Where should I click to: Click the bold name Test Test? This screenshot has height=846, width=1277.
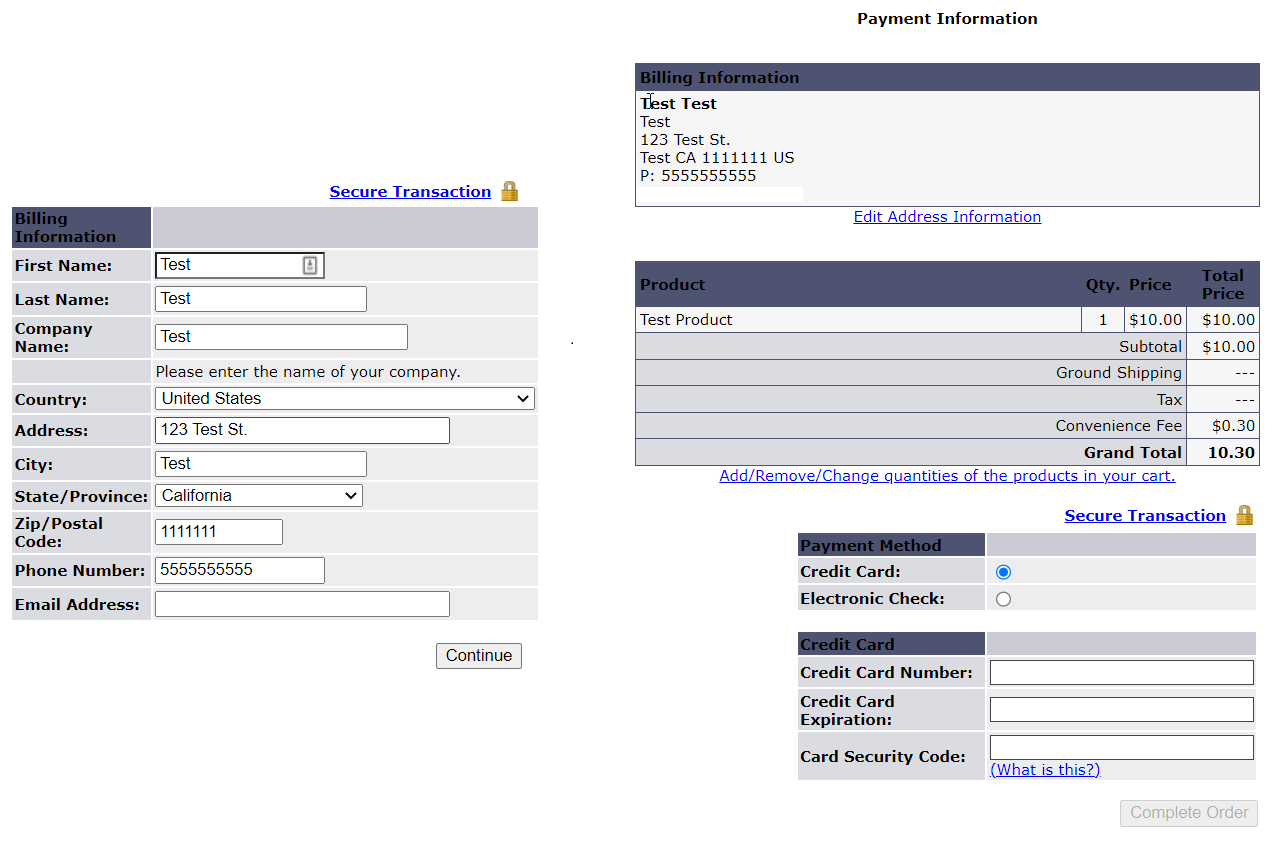tap(678, 104)
